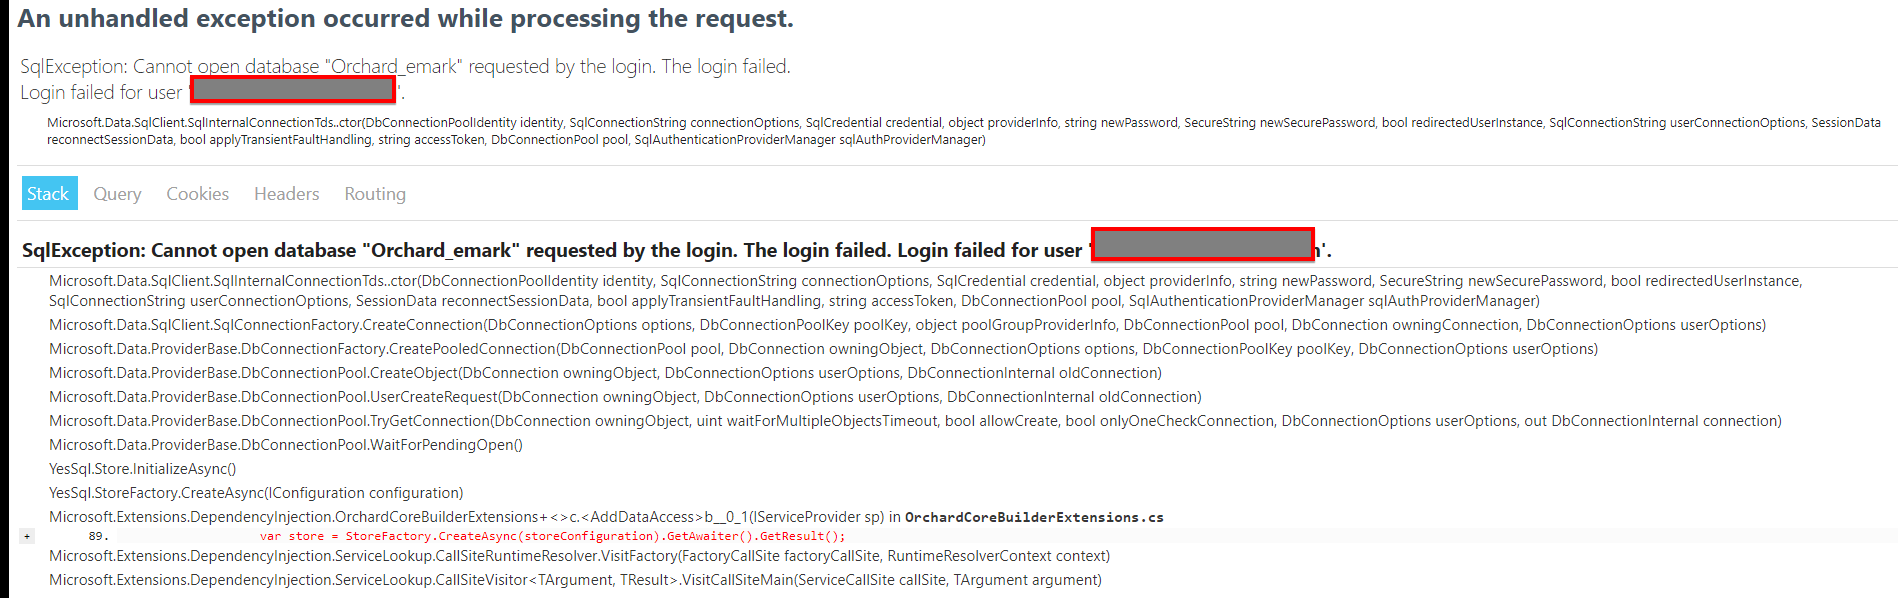Expand the YesSql.StoreFactory.CreateAsync stack frame
Image resolution: width=1898 pixels, height=598 pixels.
tap(255, 492)
